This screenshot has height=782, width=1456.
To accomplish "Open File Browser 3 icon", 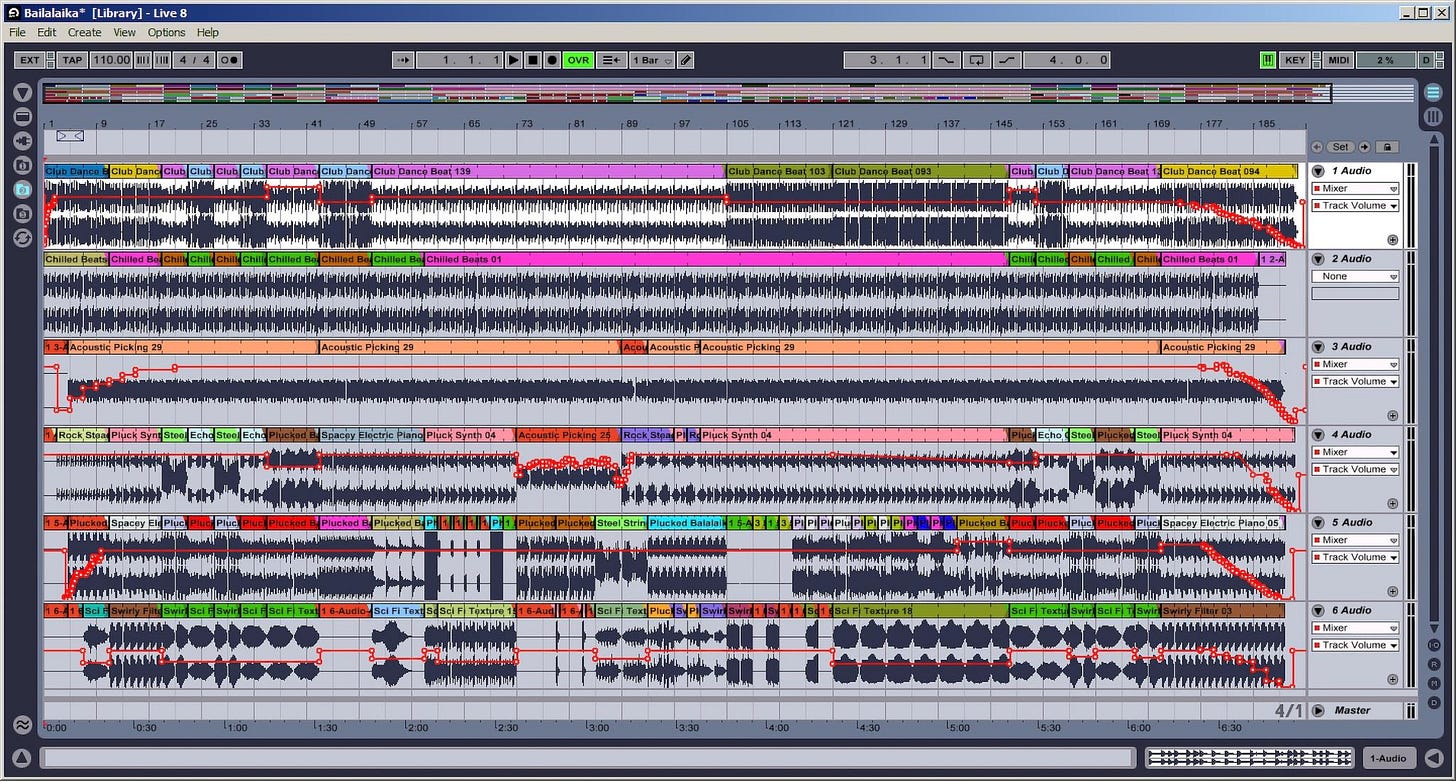I will coord(23,213).
